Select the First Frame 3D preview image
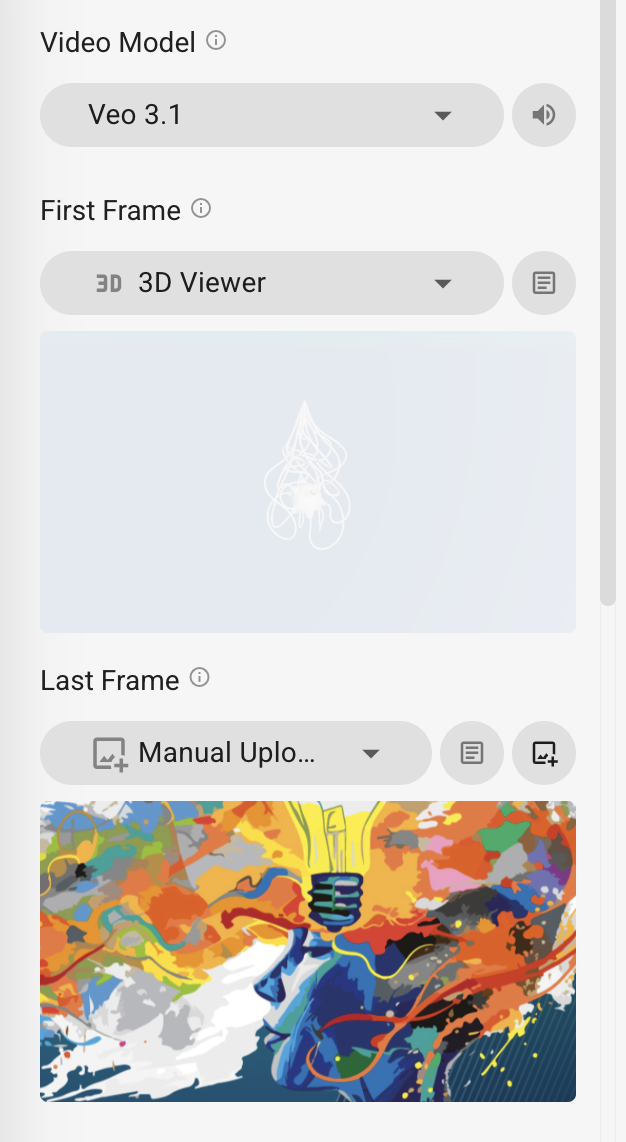This screenshot has width=626, height=1142. click(x=308, y=482)
